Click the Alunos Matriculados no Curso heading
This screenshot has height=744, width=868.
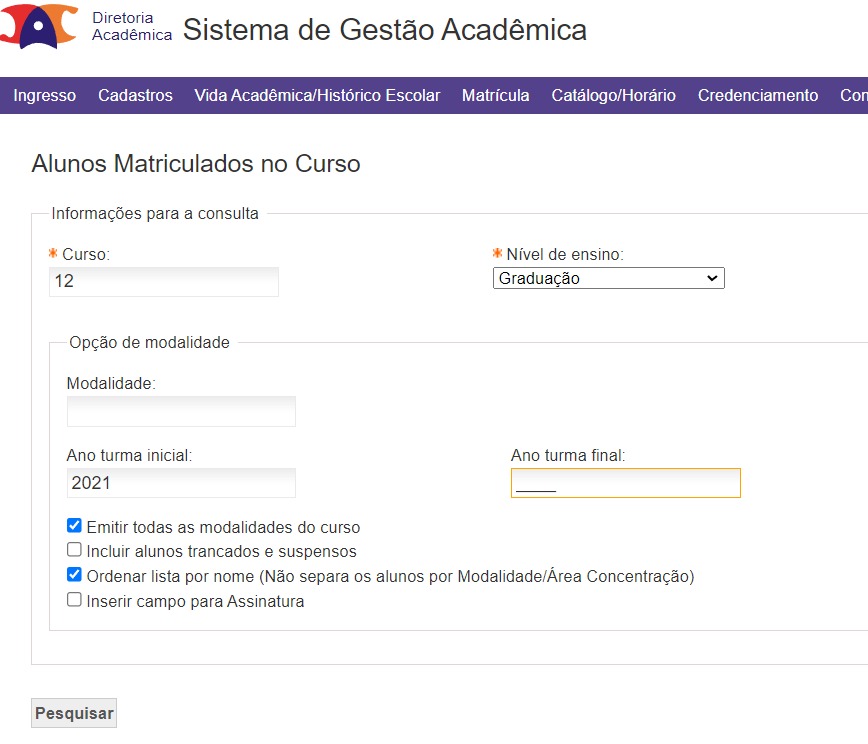pos(196,163)
